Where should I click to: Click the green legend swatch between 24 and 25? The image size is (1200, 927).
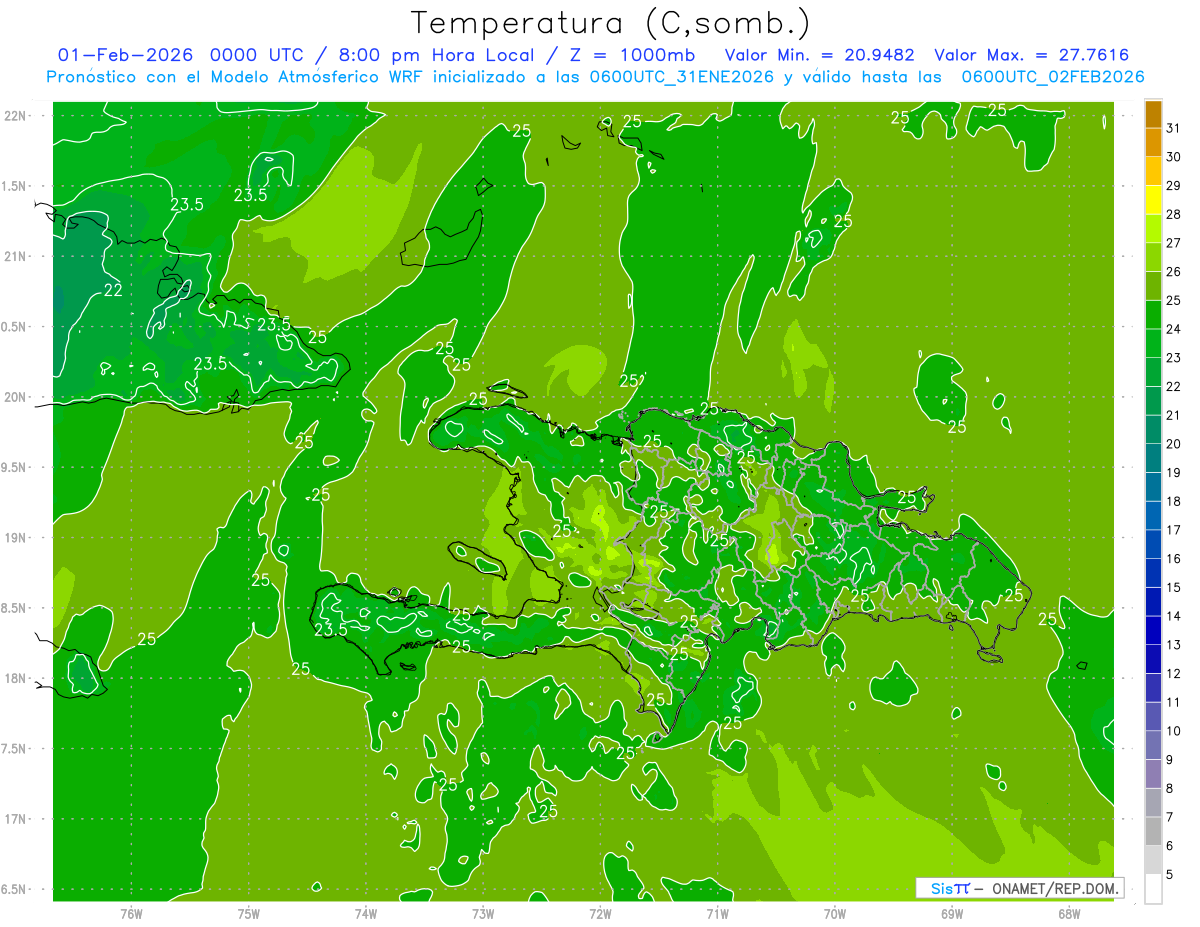1153,315
